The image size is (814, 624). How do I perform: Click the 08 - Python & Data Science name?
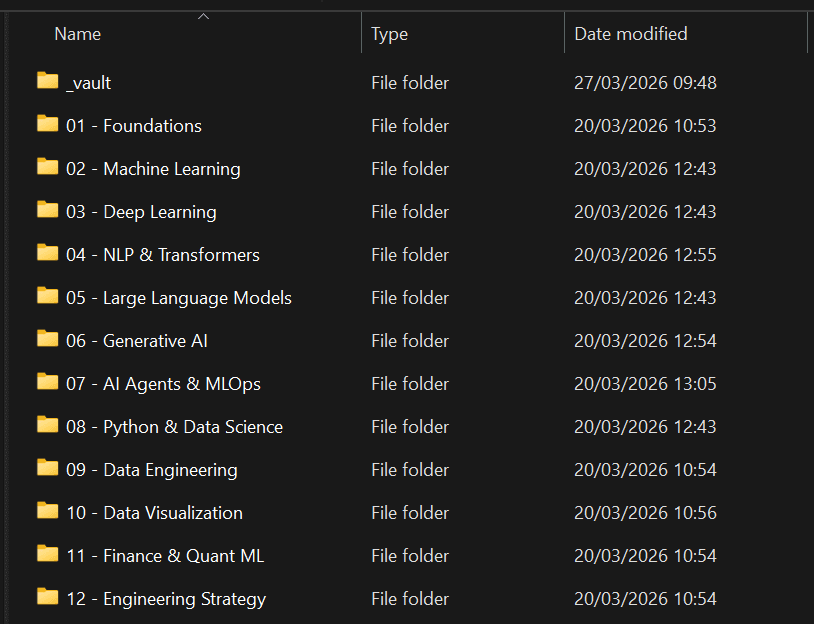click(174, 427)
